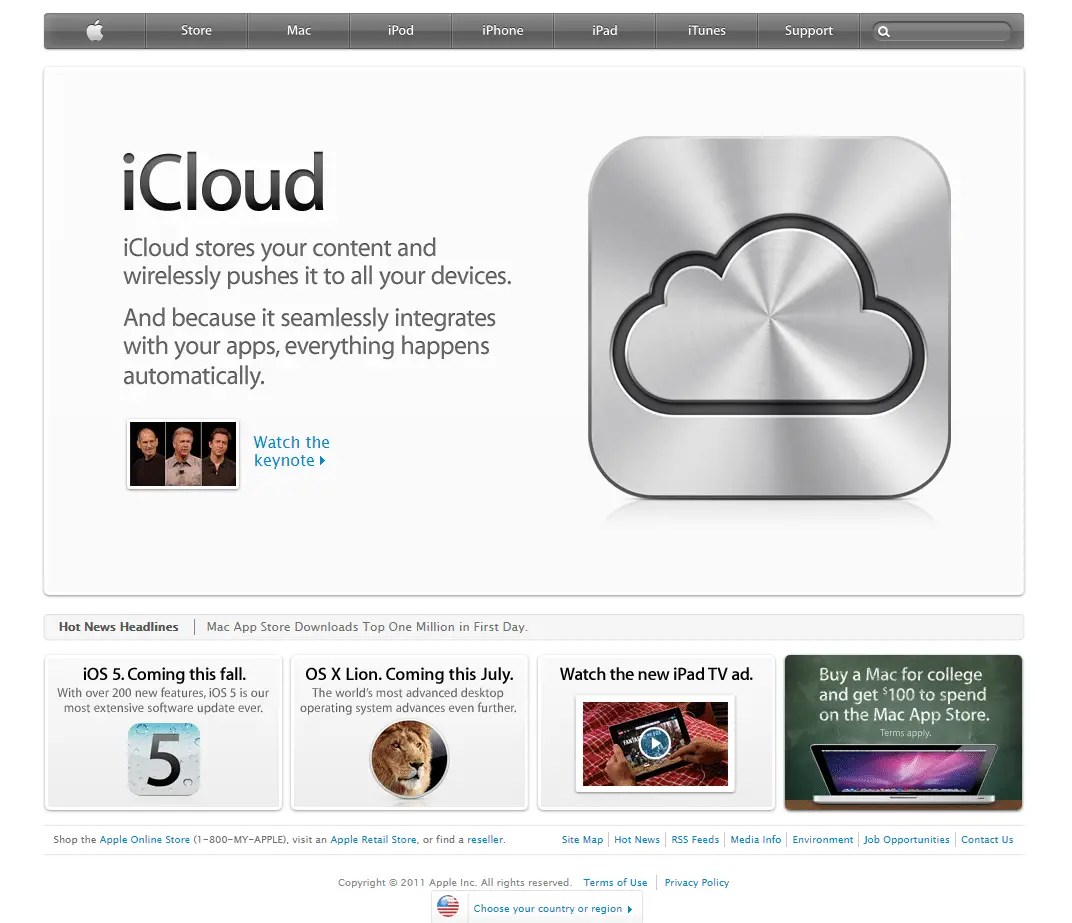
Task: Open OS X Lion Coming this July heading
Action: [409, 674]
